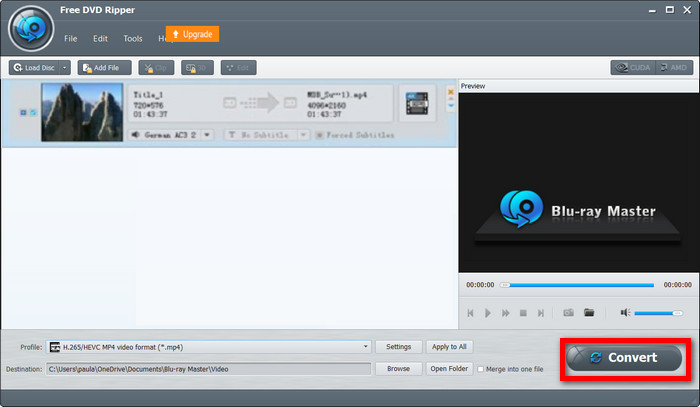Skip to next chapter in preview
The image size is (700, 407).
tap(541, 313)
